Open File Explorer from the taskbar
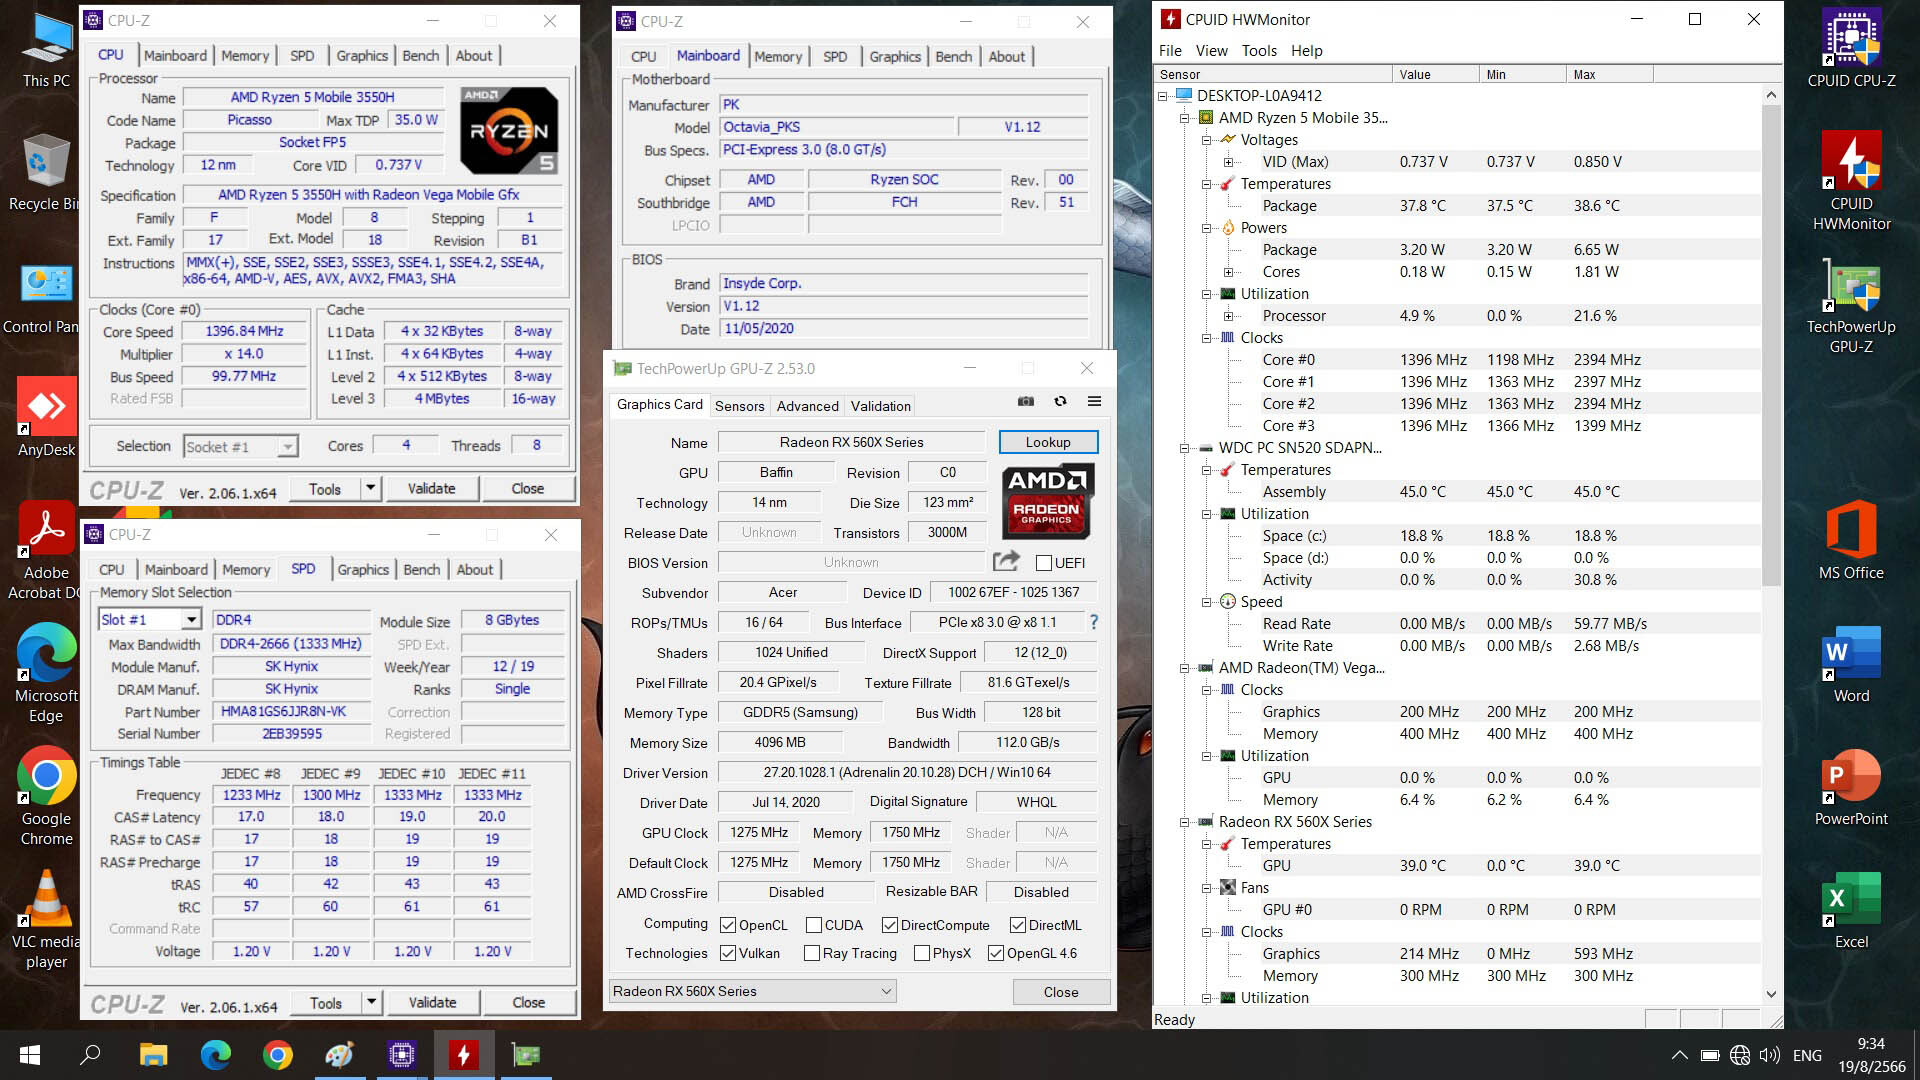1920x1080 pixels. pyautogui.click(x=153, y=1055)
